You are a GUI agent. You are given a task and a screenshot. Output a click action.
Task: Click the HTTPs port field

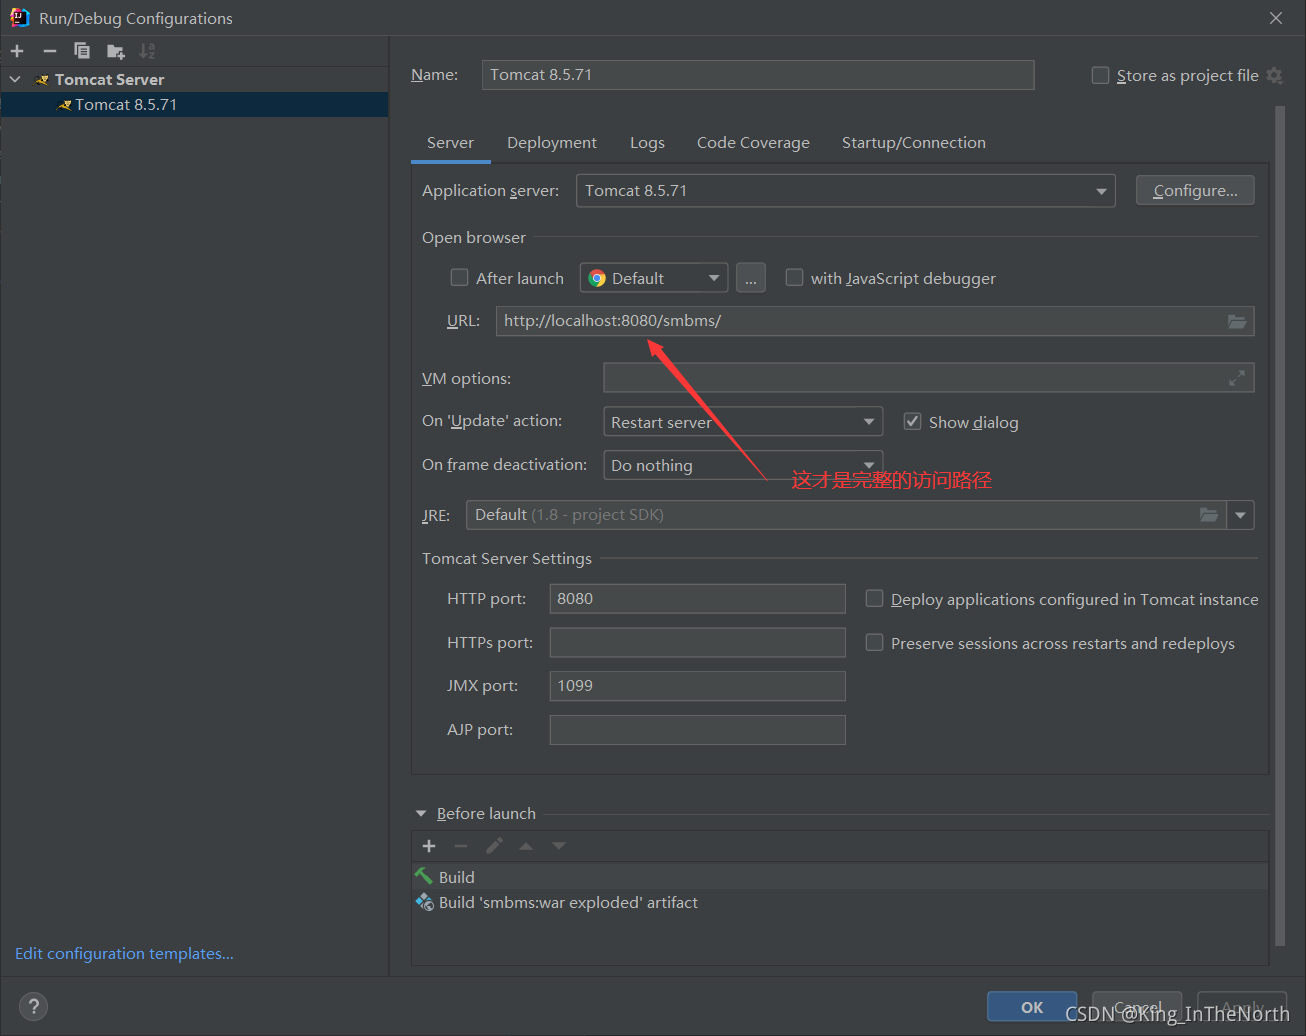click(x=697, y=642)
